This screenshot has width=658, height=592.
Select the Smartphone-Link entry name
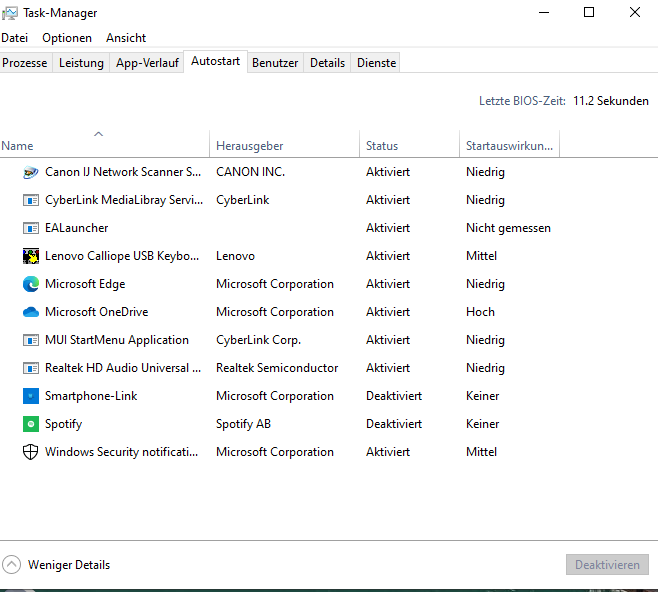tap(91, 396)
